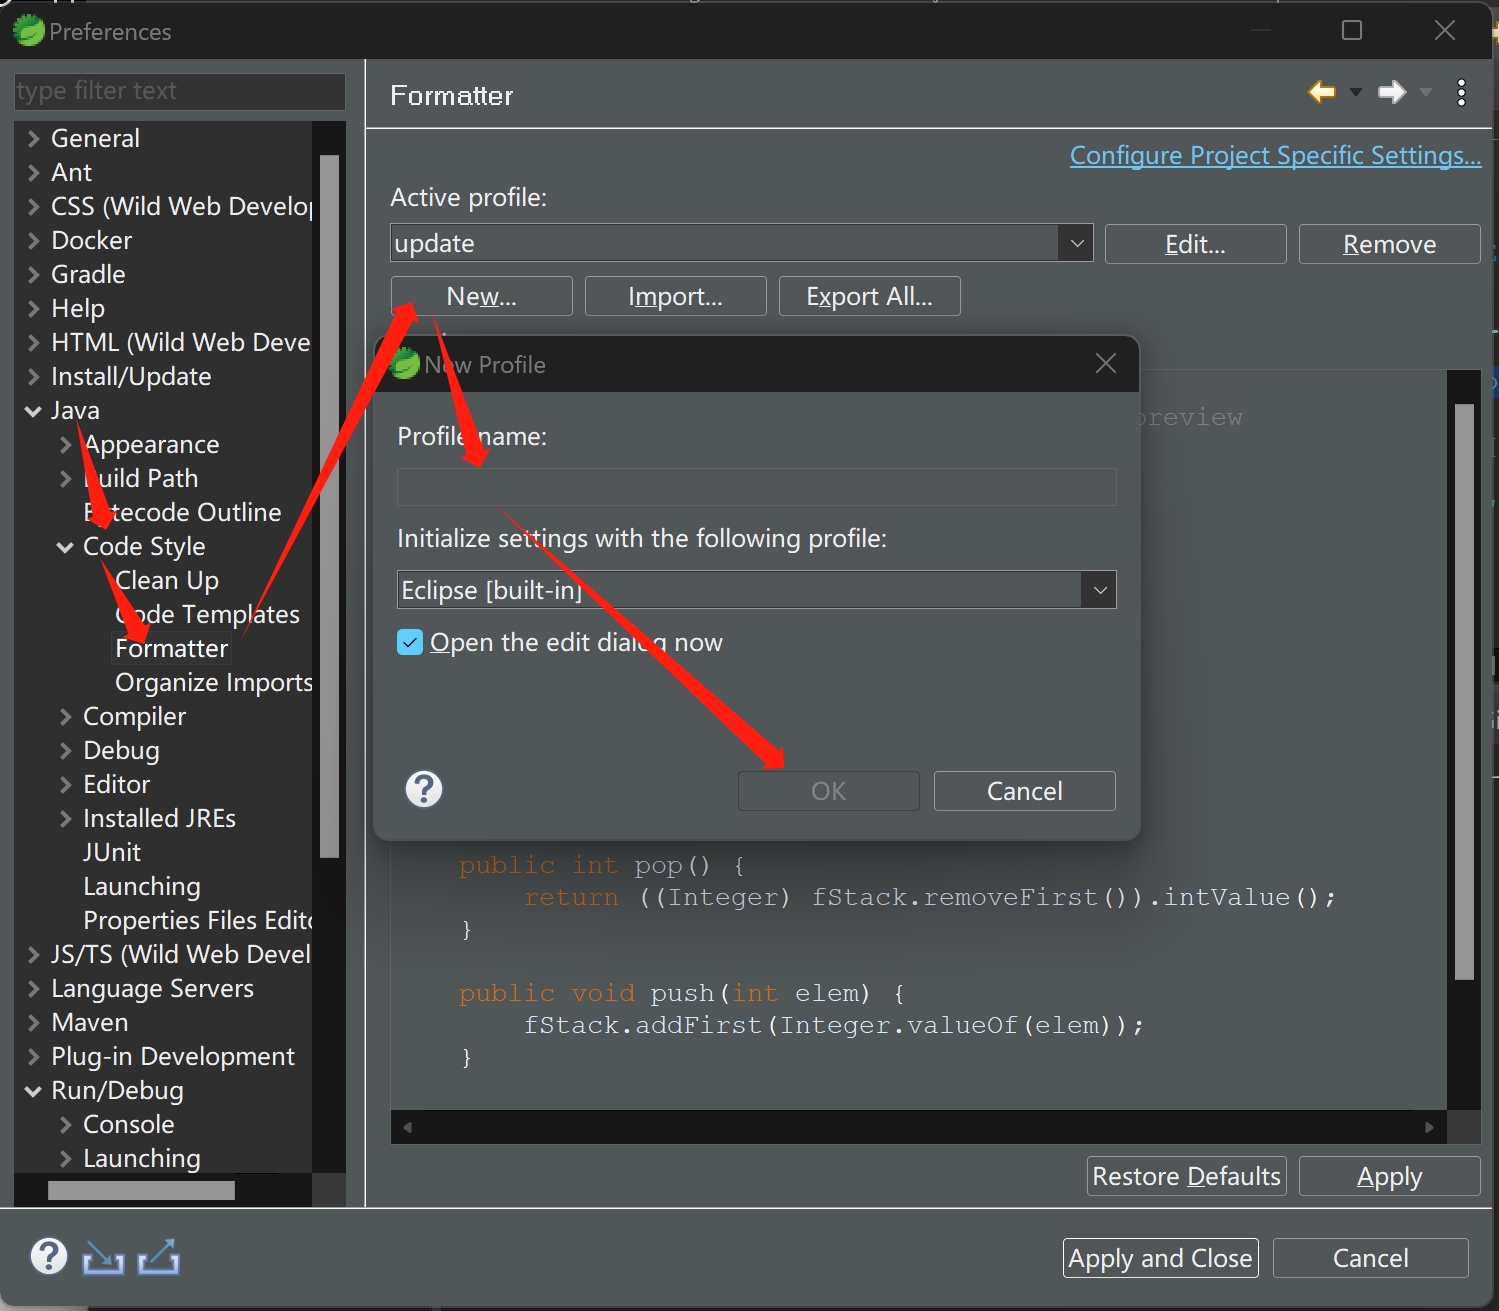Maximize the Preferences window
This screenshot has width=1499, height=1311.
(x=1351, y=31)
